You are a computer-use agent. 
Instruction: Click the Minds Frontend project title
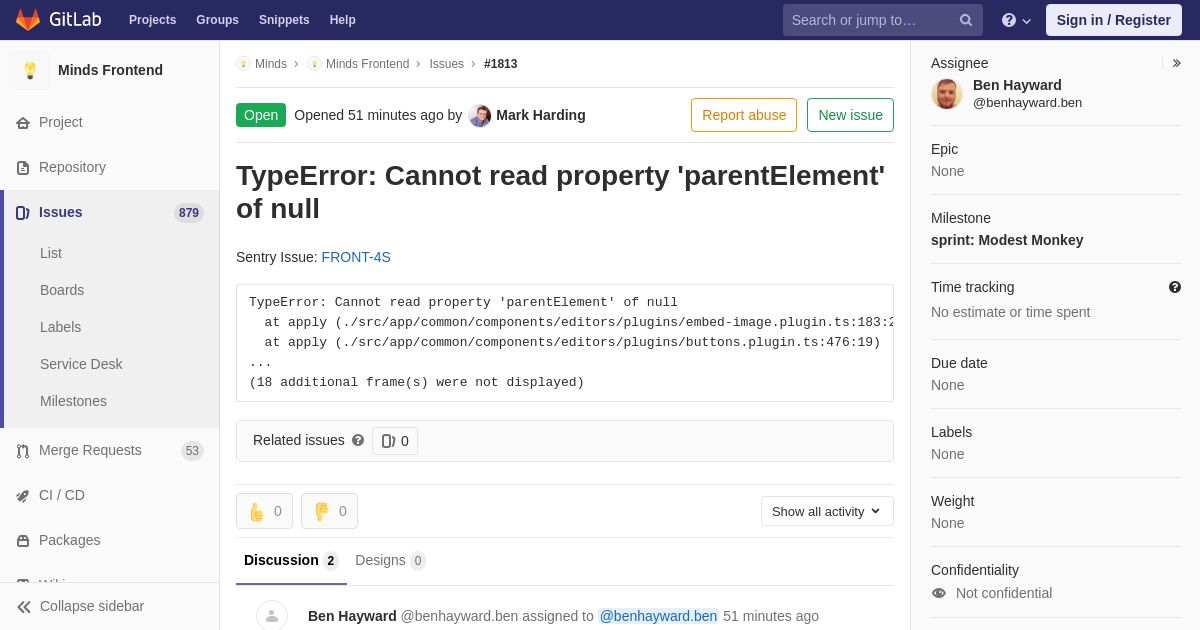110,70
